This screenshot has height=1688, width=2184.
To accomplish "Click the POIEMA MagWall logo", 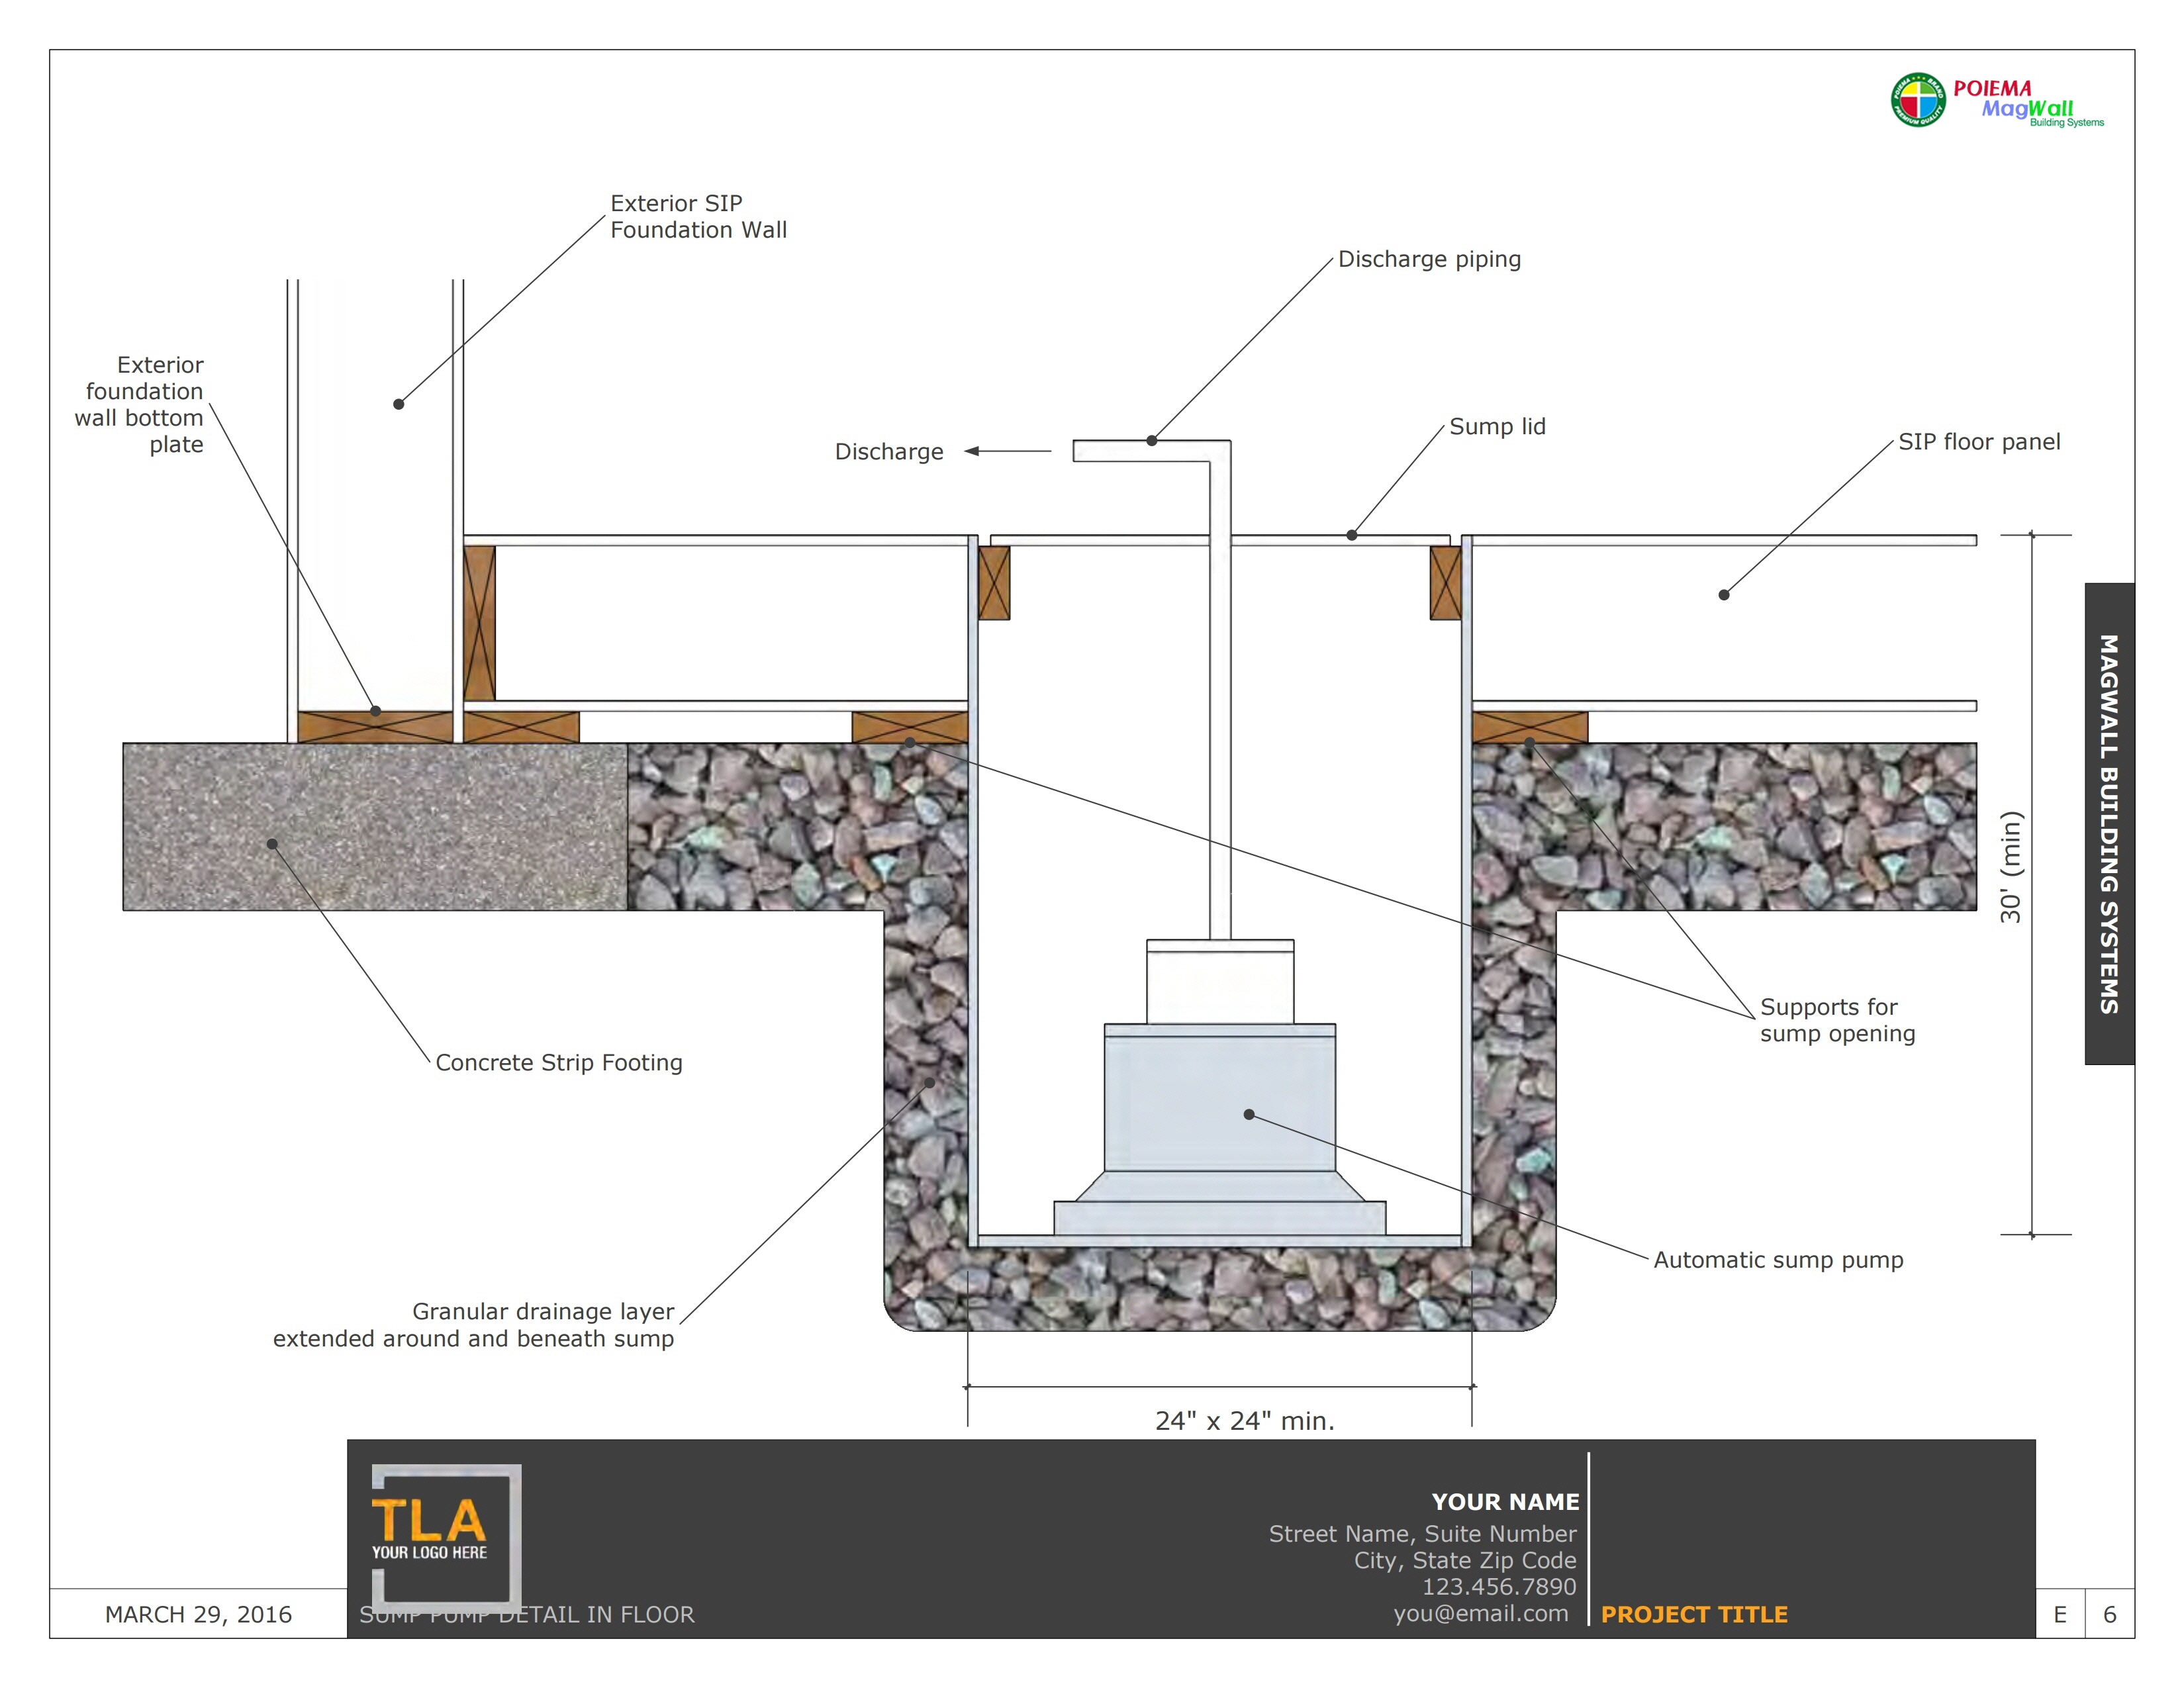I will tap(1997, 100).
